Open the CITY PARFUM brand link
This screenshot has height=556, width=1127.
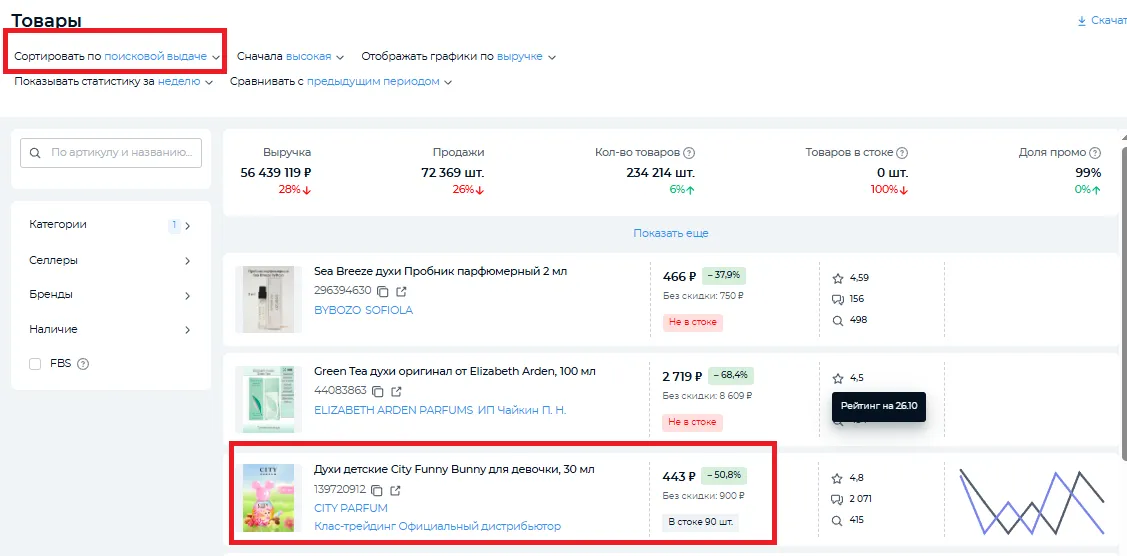(350, 508)
